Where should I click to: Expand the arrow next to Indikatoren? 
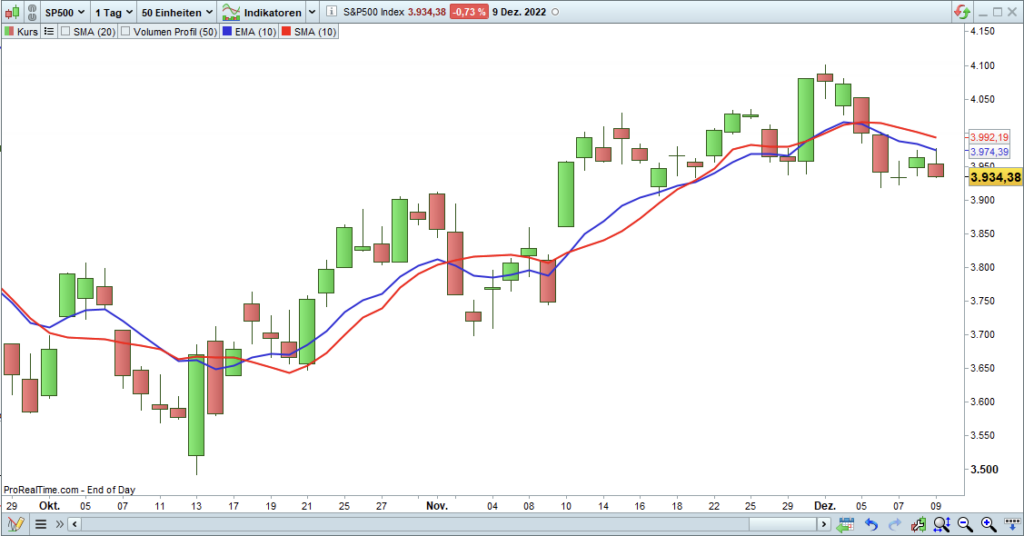[311, 13]
